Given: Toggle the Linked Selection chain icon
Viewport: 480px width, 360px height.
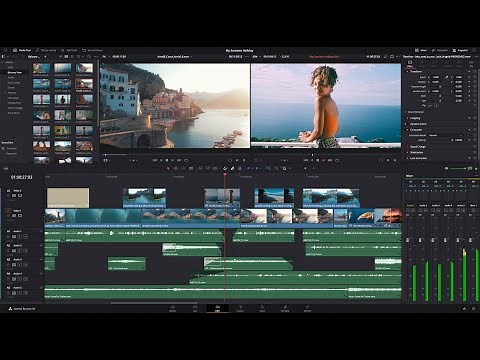Looking at the screenshot, I should coord(232,169).
